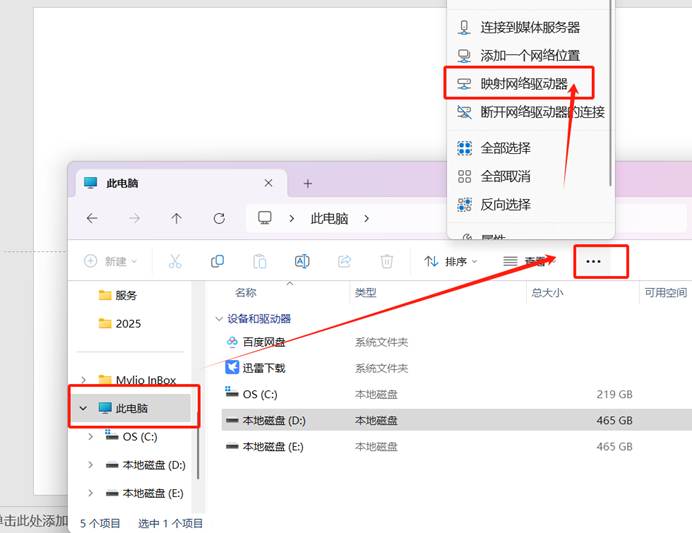Open the three-dot See more menu

(x=593, y=261)
